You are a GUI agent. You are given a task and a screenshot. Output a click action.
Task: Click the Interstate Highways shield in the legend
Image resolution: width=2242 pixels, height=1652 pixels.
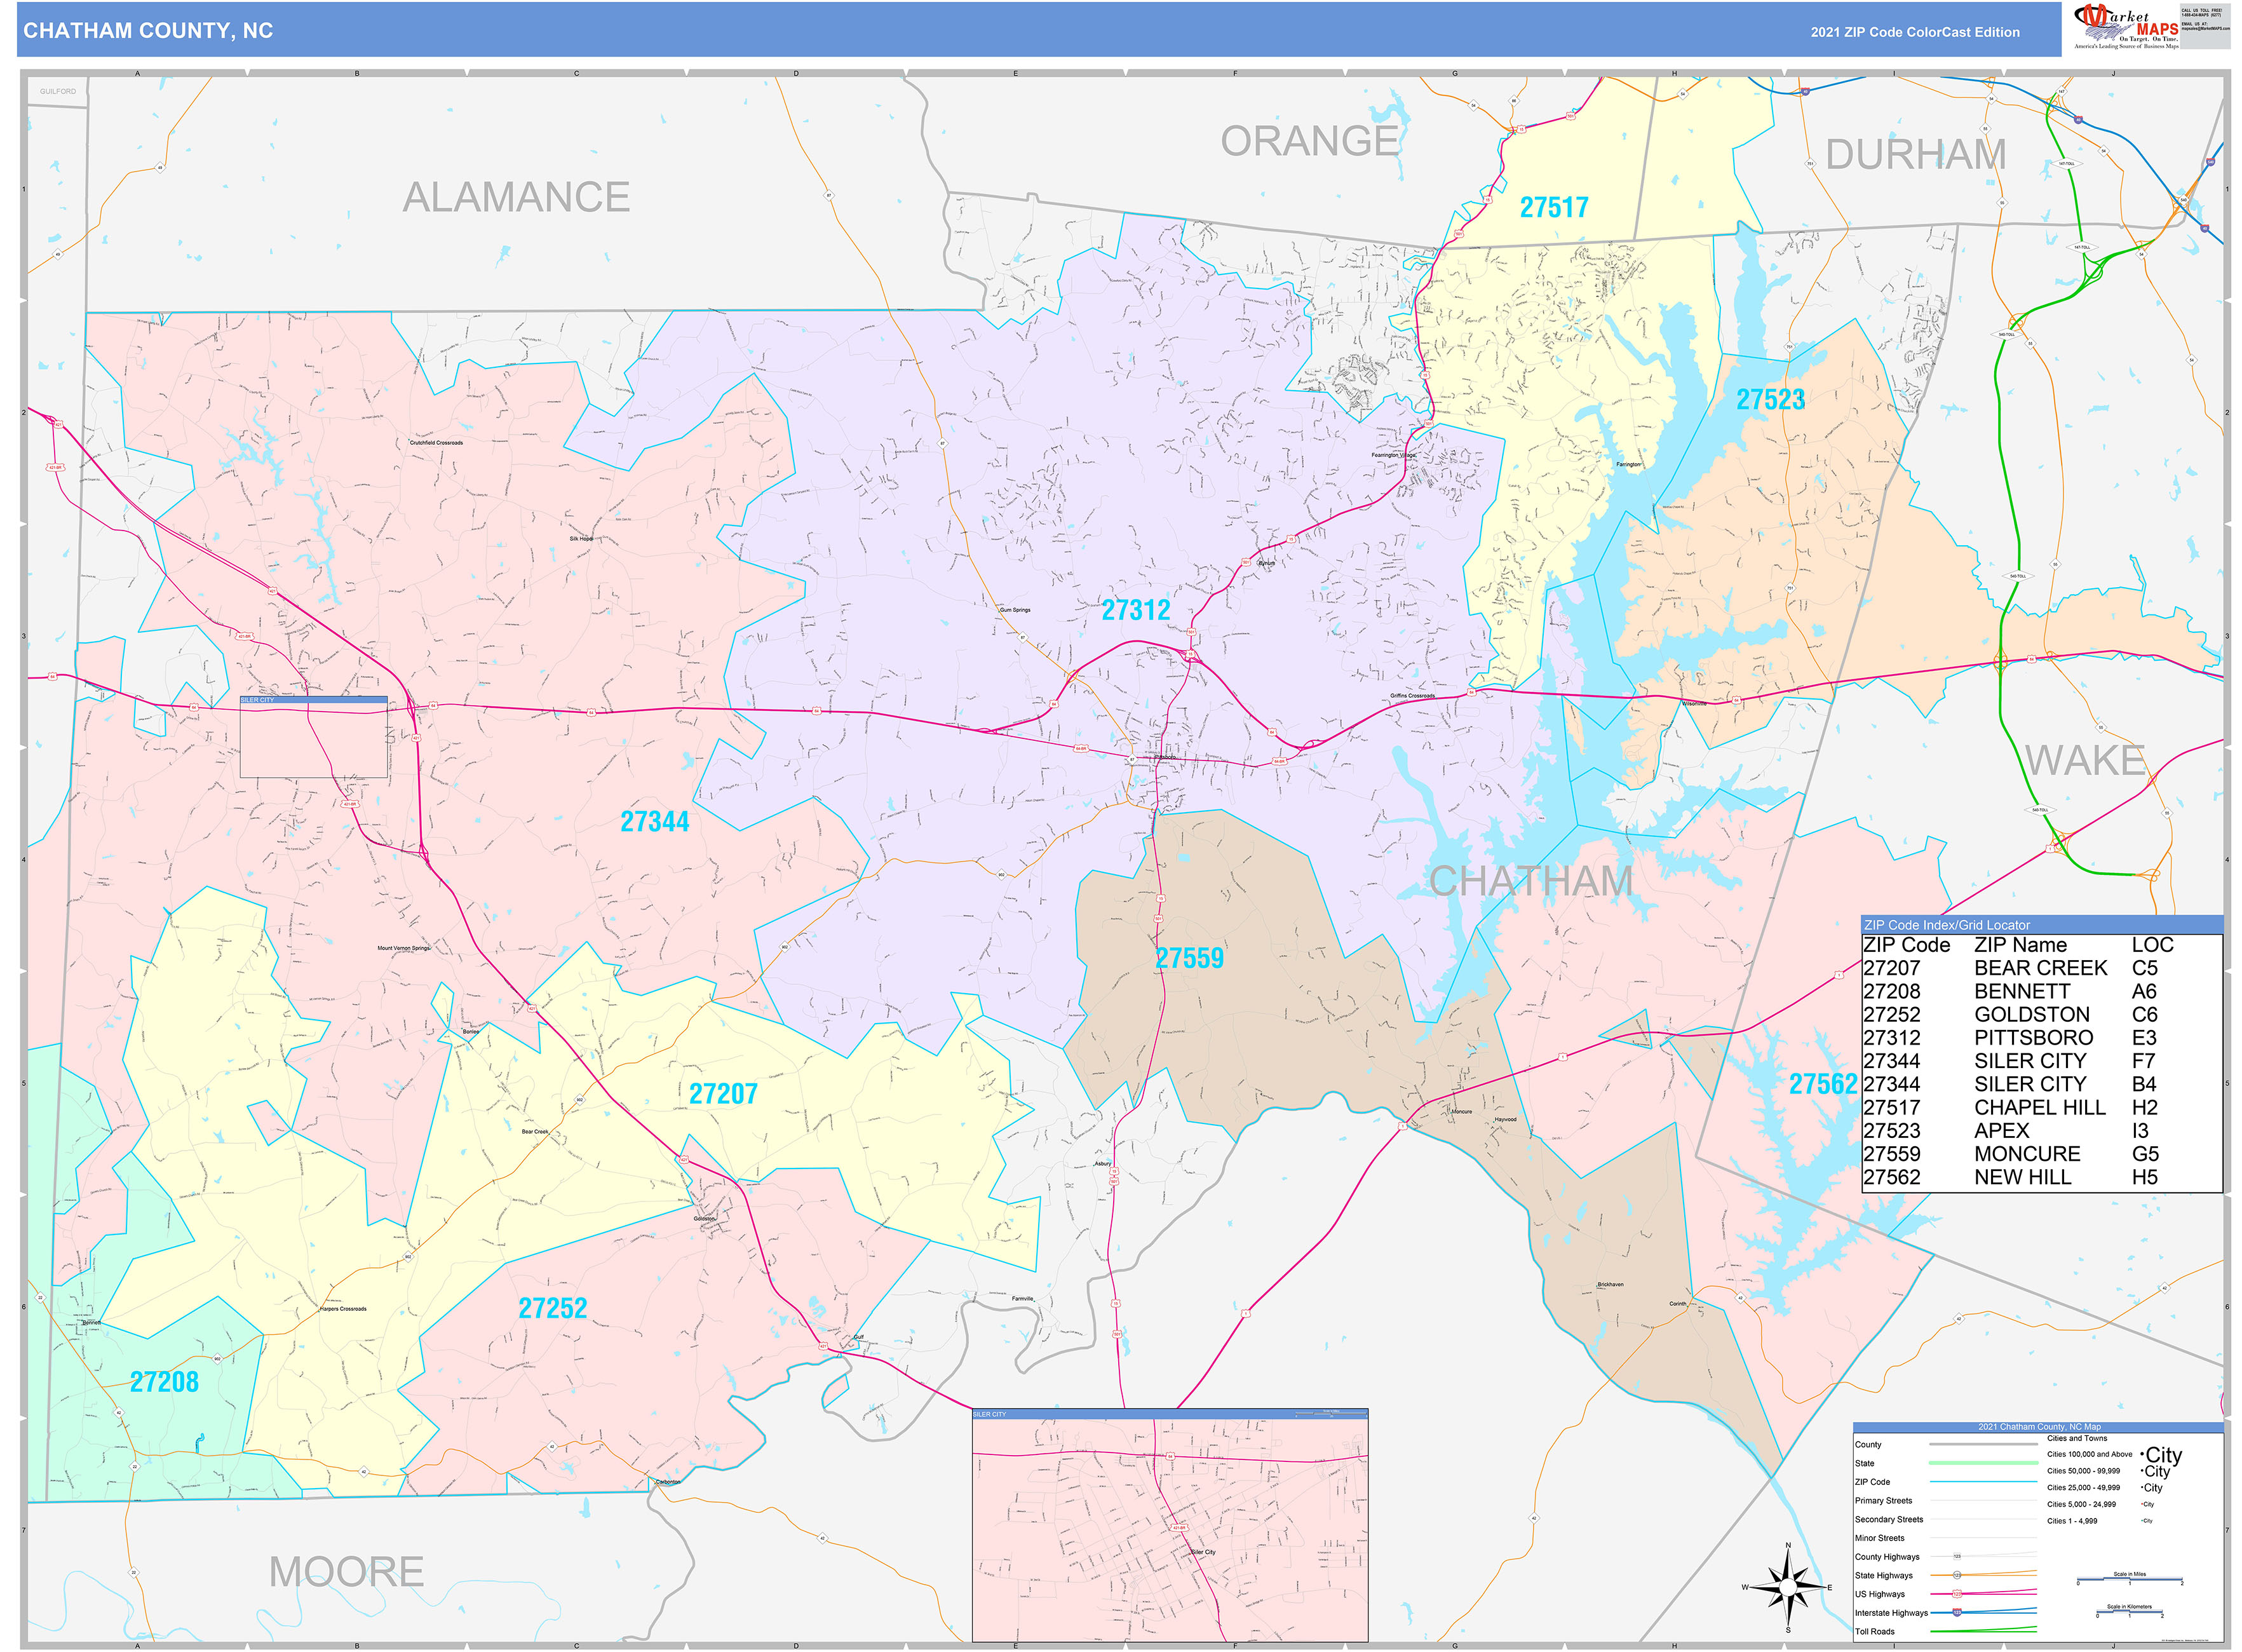click(x=1957, y=1612)
